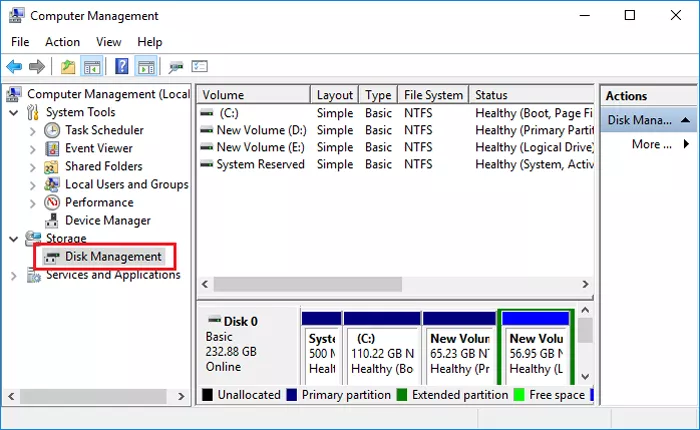
Task: Click the Up one level folder icon
Action: point(67,67)
